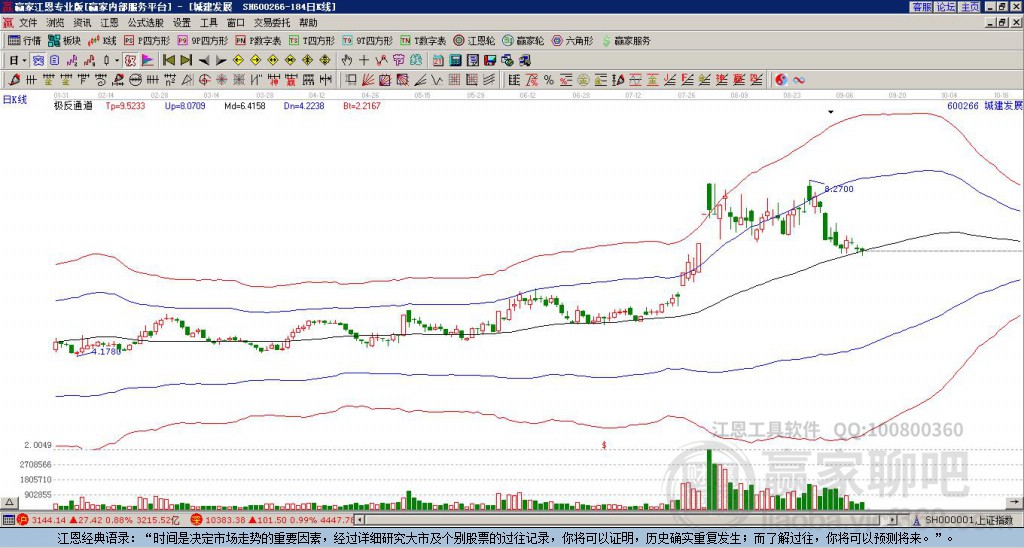Click the 4.1780 low price marker

click(x=106, y=351)
